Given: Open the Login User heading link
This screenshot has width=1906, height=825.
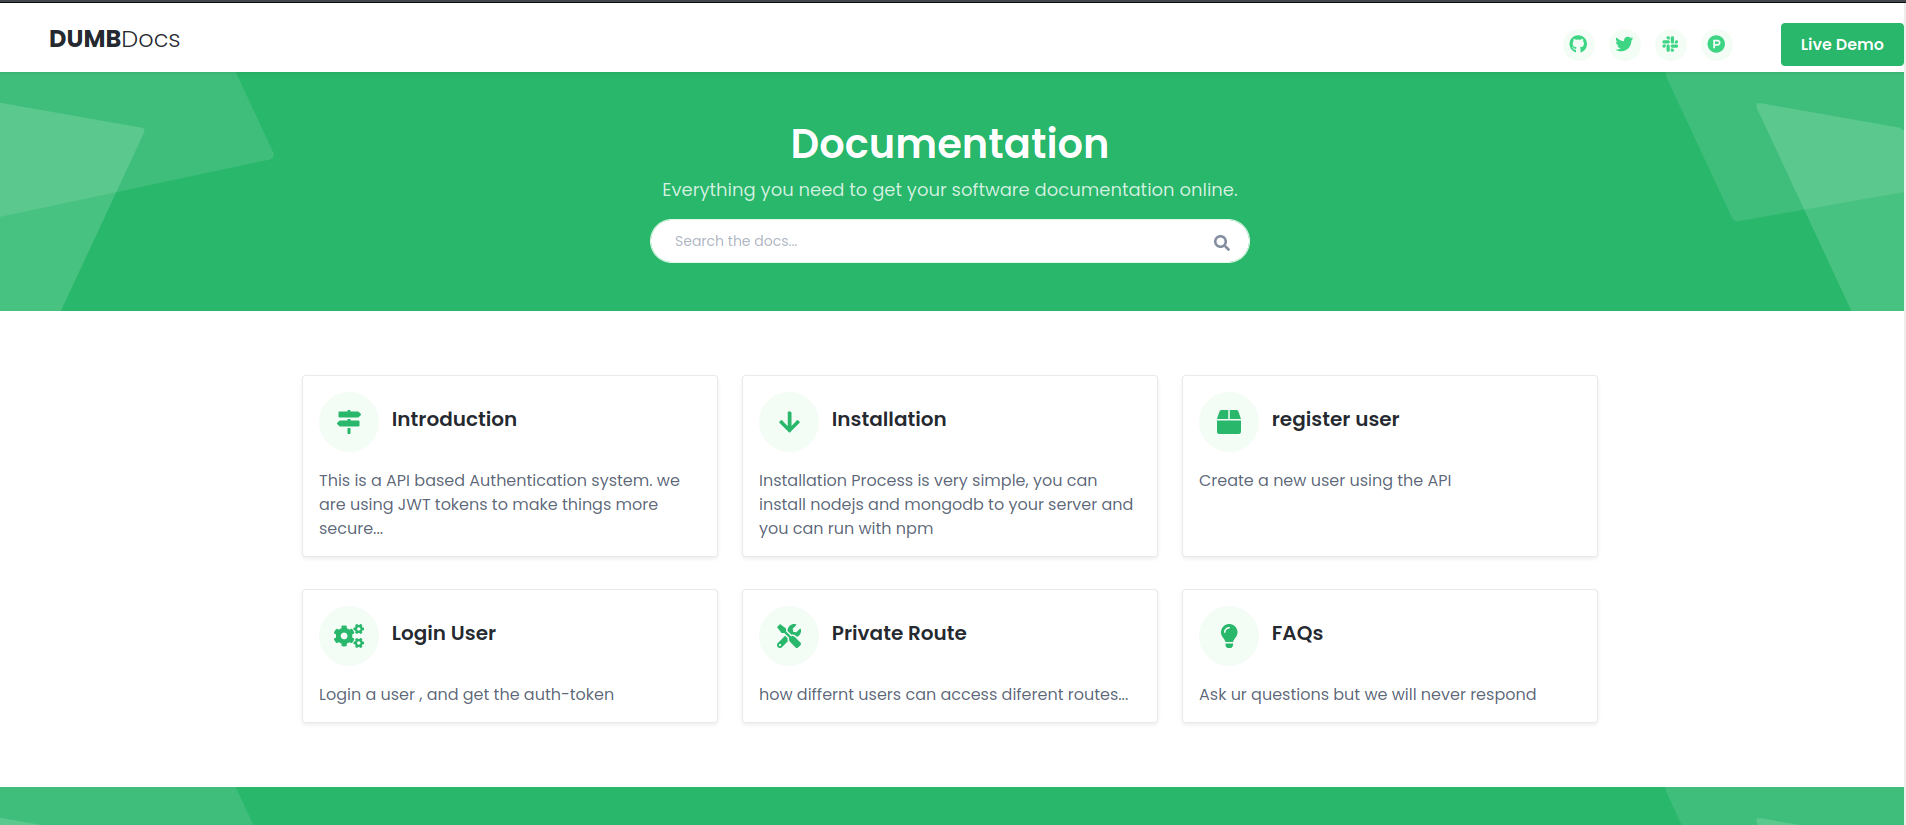Looking at the screenshot, I should point(443,633).
